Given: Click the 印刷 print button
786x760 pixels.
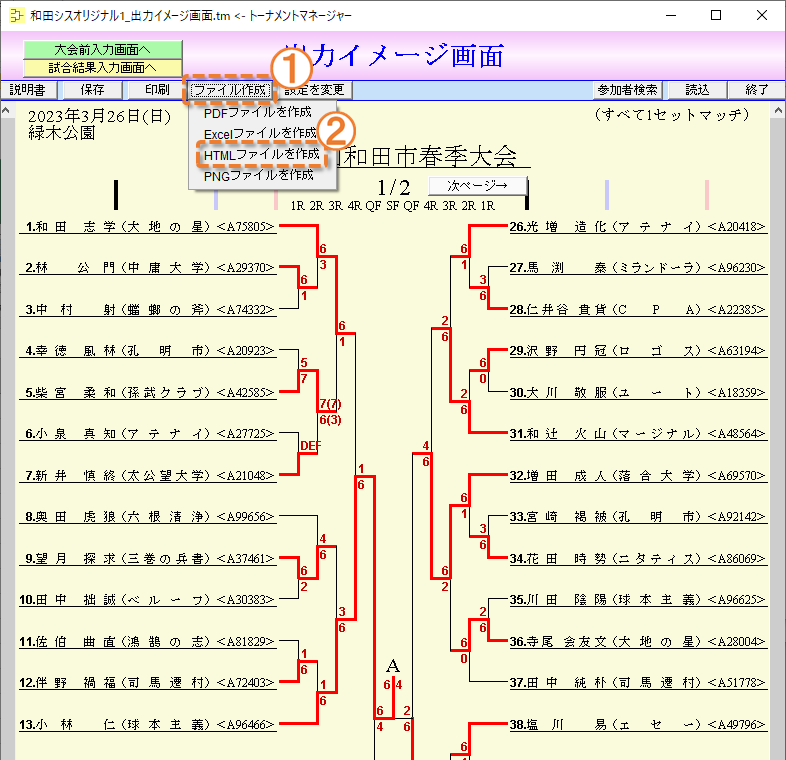Looking at the screenshot, I should (157, 90).
